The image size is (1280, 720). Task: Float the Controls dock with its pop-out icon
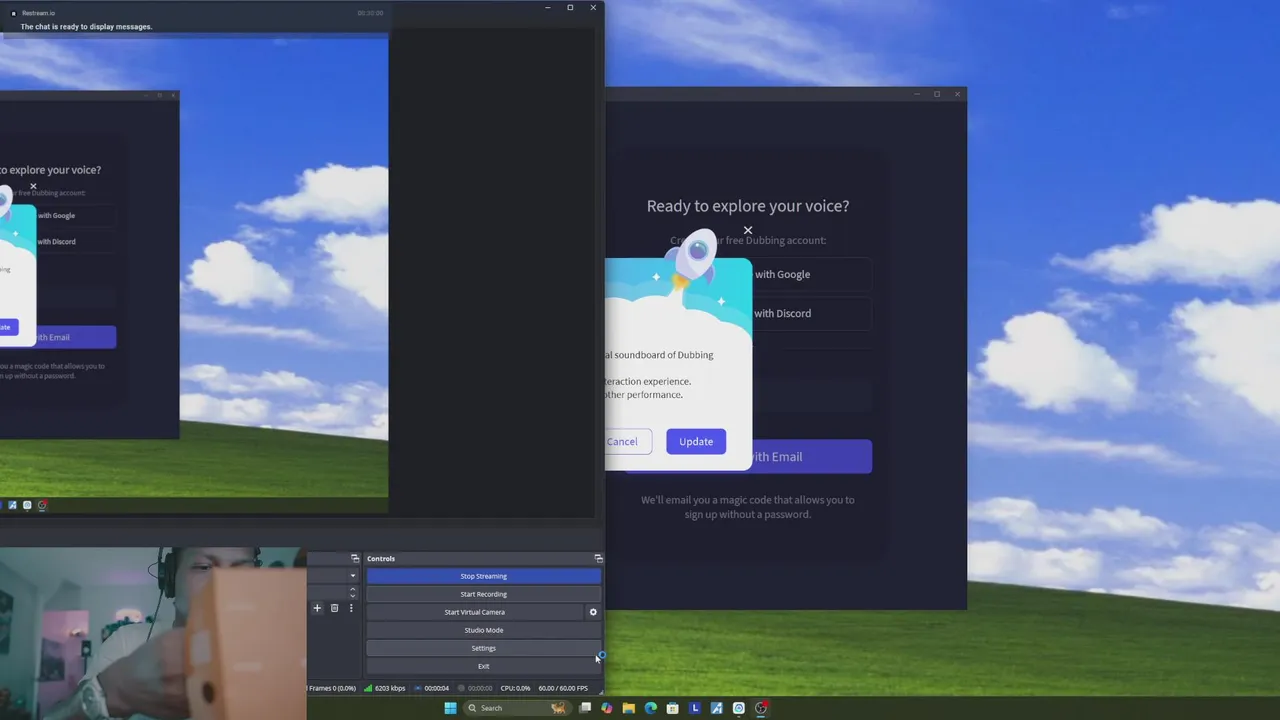pos(598,558)
